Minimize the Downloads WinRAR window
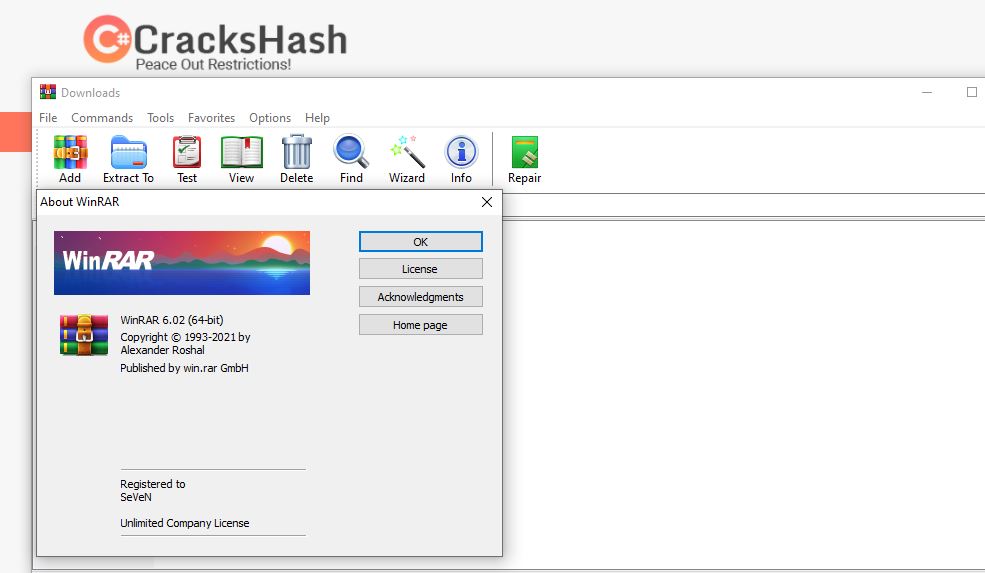This screenshot has width=985, height=573. [927, 92]
